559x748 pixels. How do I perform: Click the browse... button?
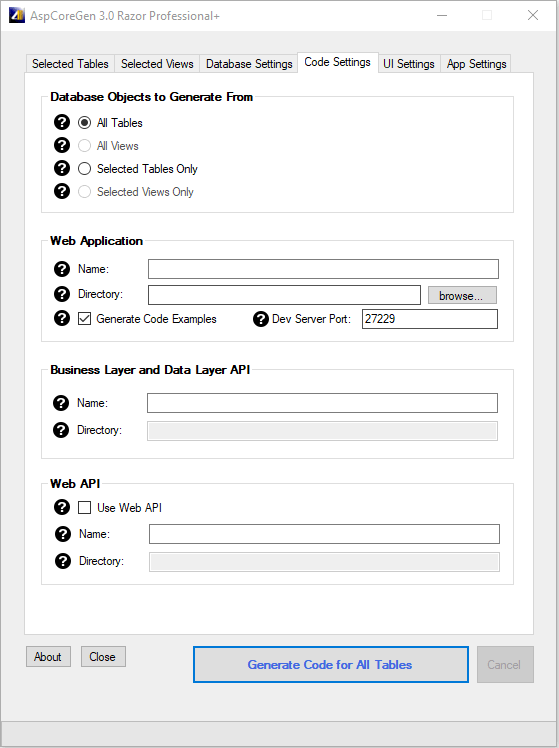(x=462, y=296)
